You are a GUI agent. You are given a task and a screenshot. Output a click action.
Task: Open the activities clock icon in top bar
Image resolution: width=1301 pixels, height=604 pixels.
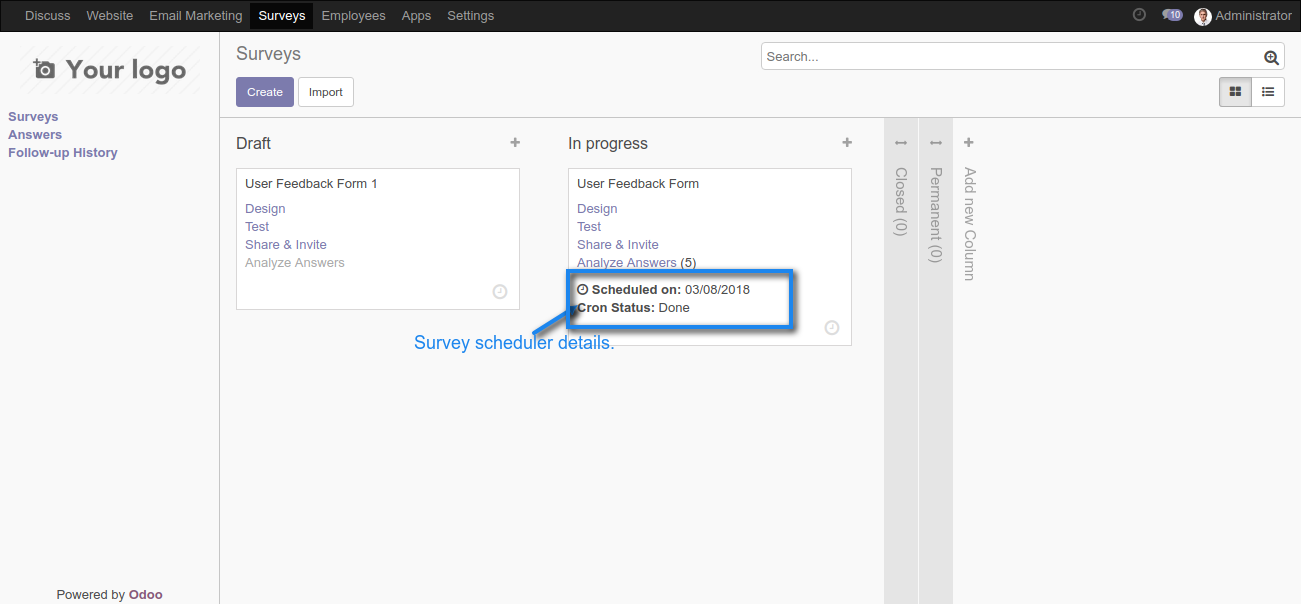click(x=1139, y=15)
